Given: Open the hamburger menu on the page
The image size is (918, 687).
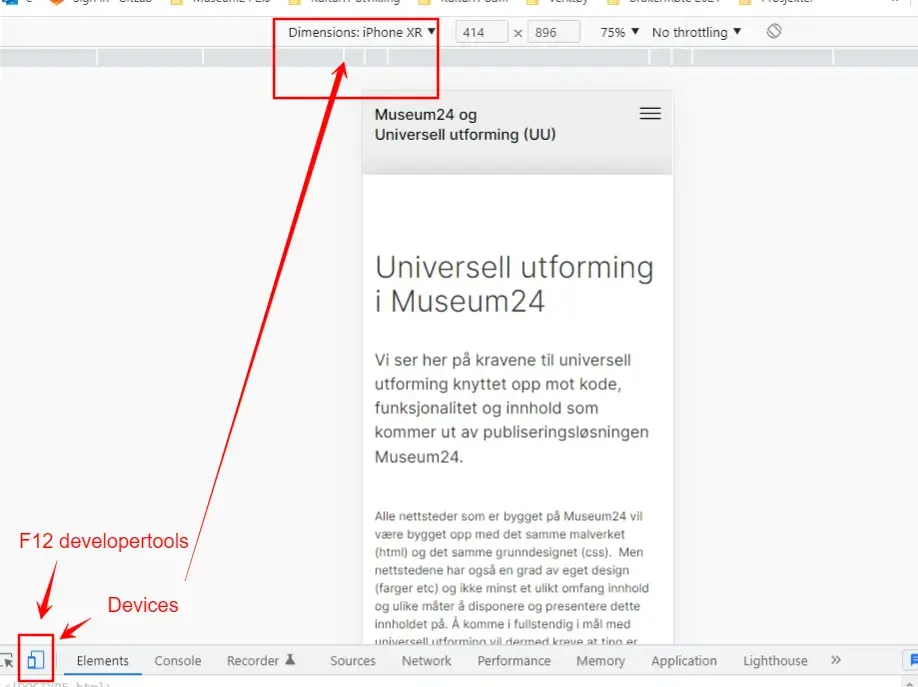Looking at the screenshot, I should click(650, 114).
